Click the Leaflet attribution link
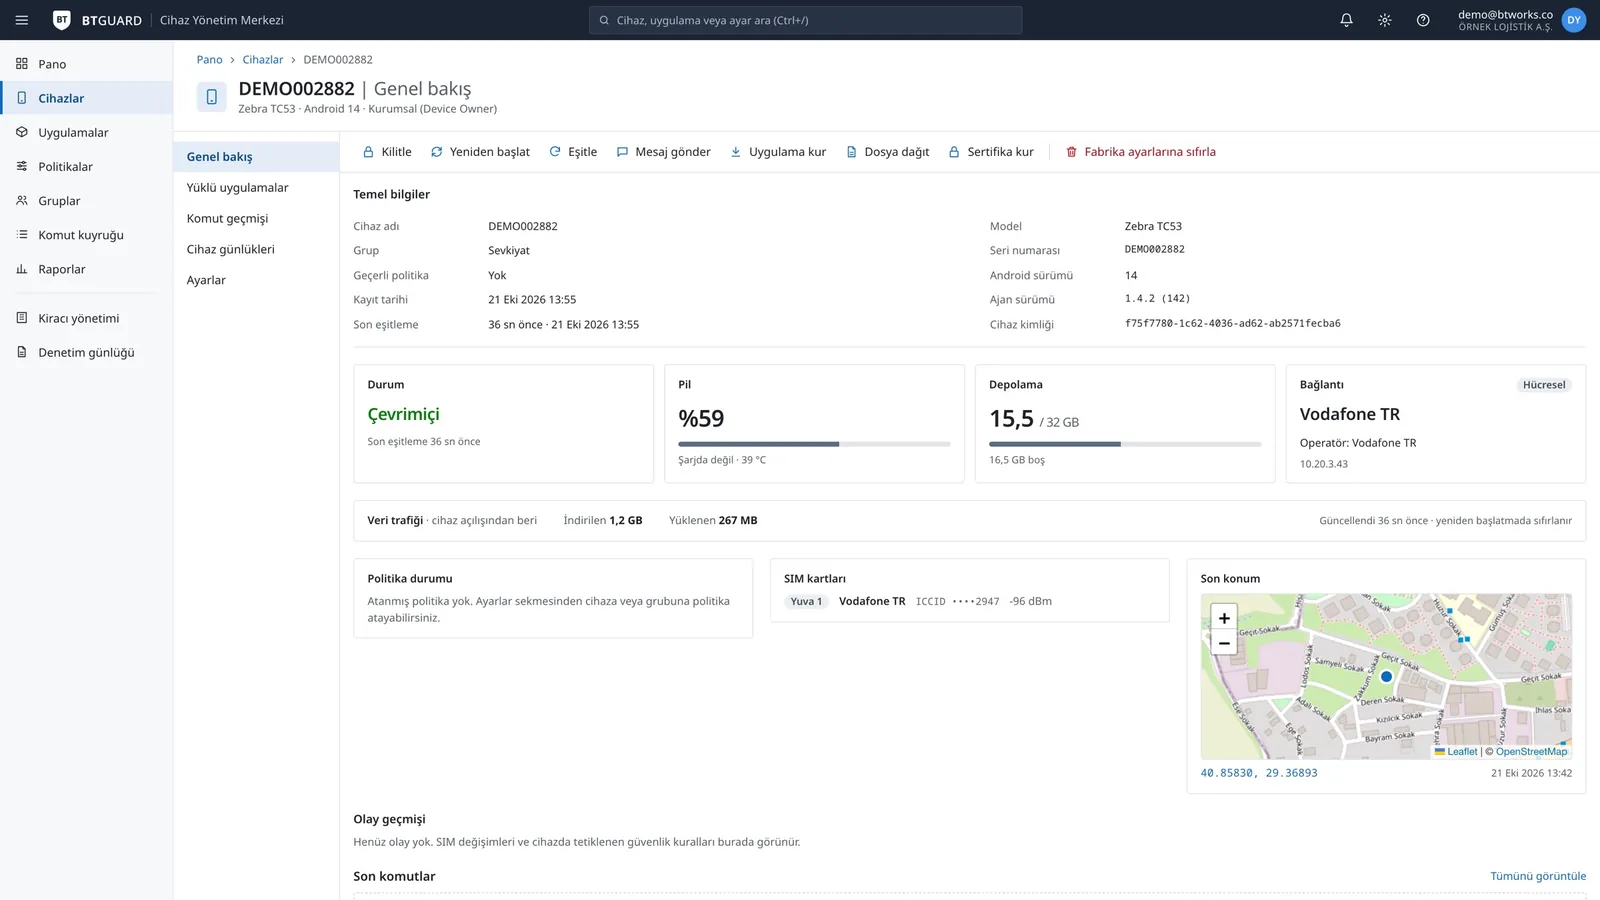The width and height of the screenshot is (1600, 900). click(x=1456, y=752)
